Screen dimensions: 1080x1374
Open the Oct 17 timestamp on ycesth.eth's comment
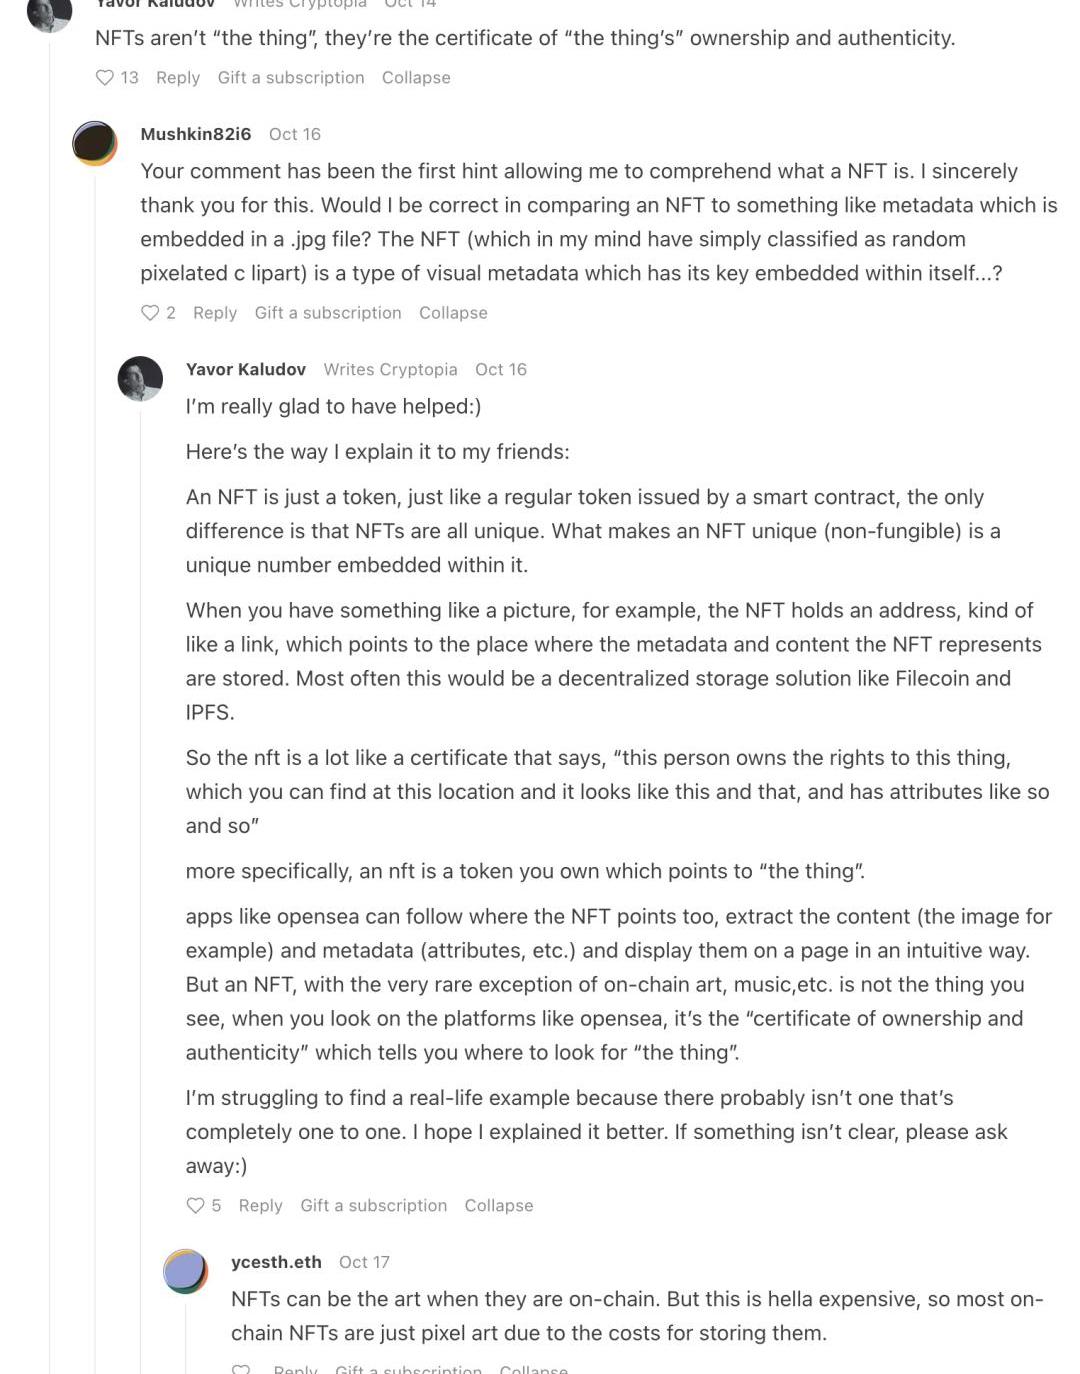click(364, 1262)
